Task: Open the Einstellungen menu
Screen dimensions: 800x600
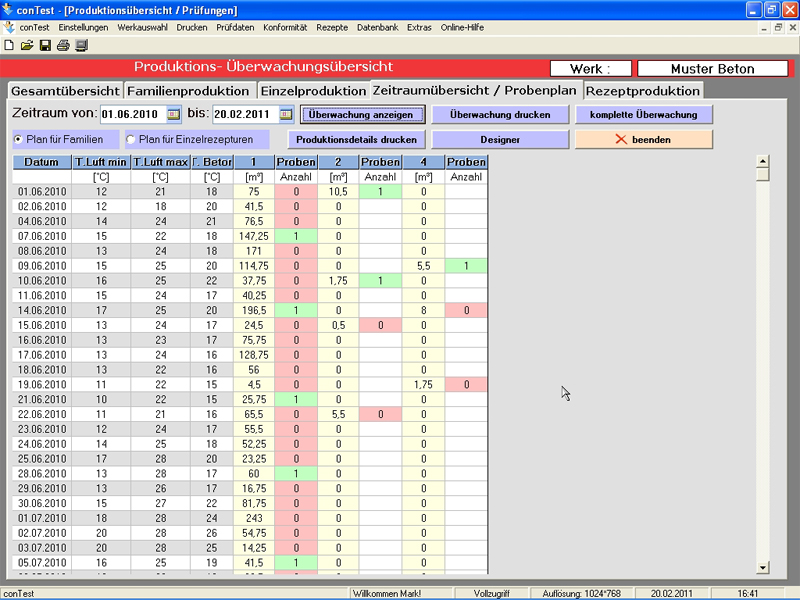Action: click(83, 28)
